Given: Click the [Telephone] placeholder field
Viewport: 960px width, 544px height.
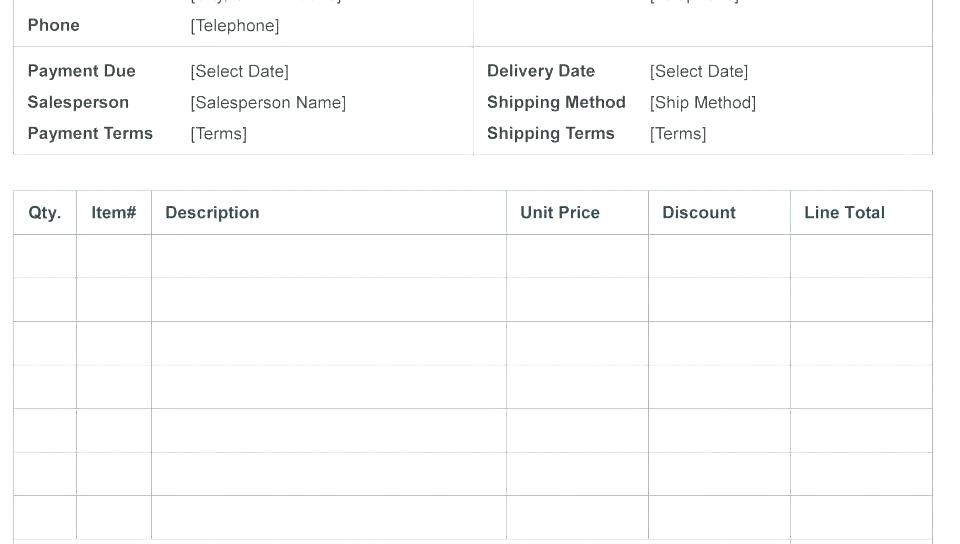Looking at the screenshot, I should [235, 26].
